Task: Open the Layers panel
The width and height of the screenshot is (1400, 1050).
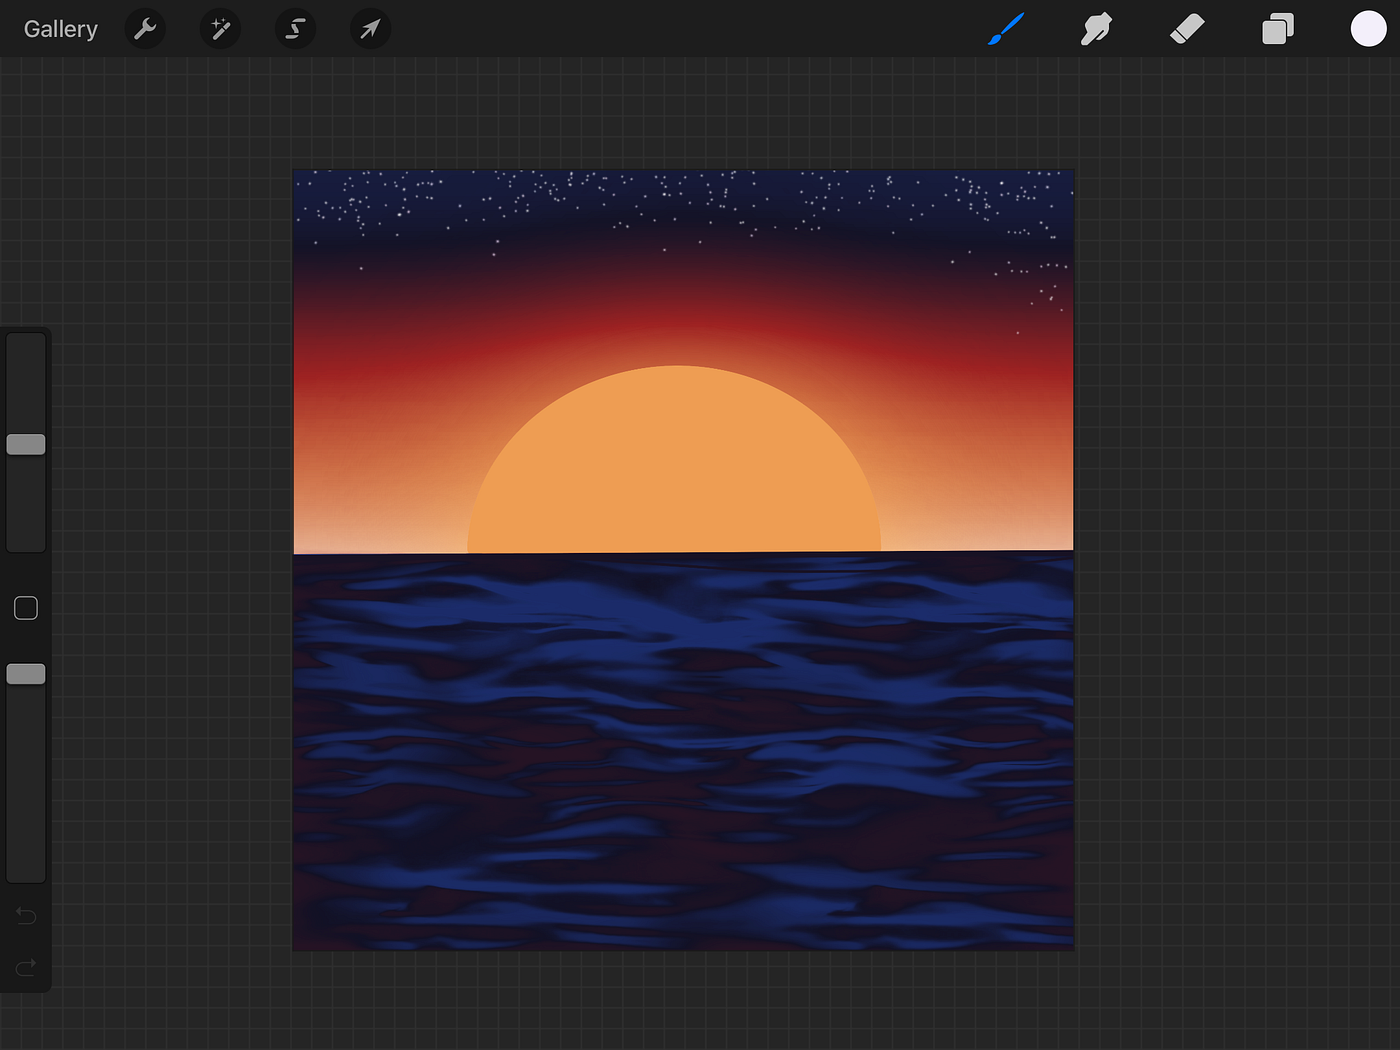Action: click(1277, 29)
